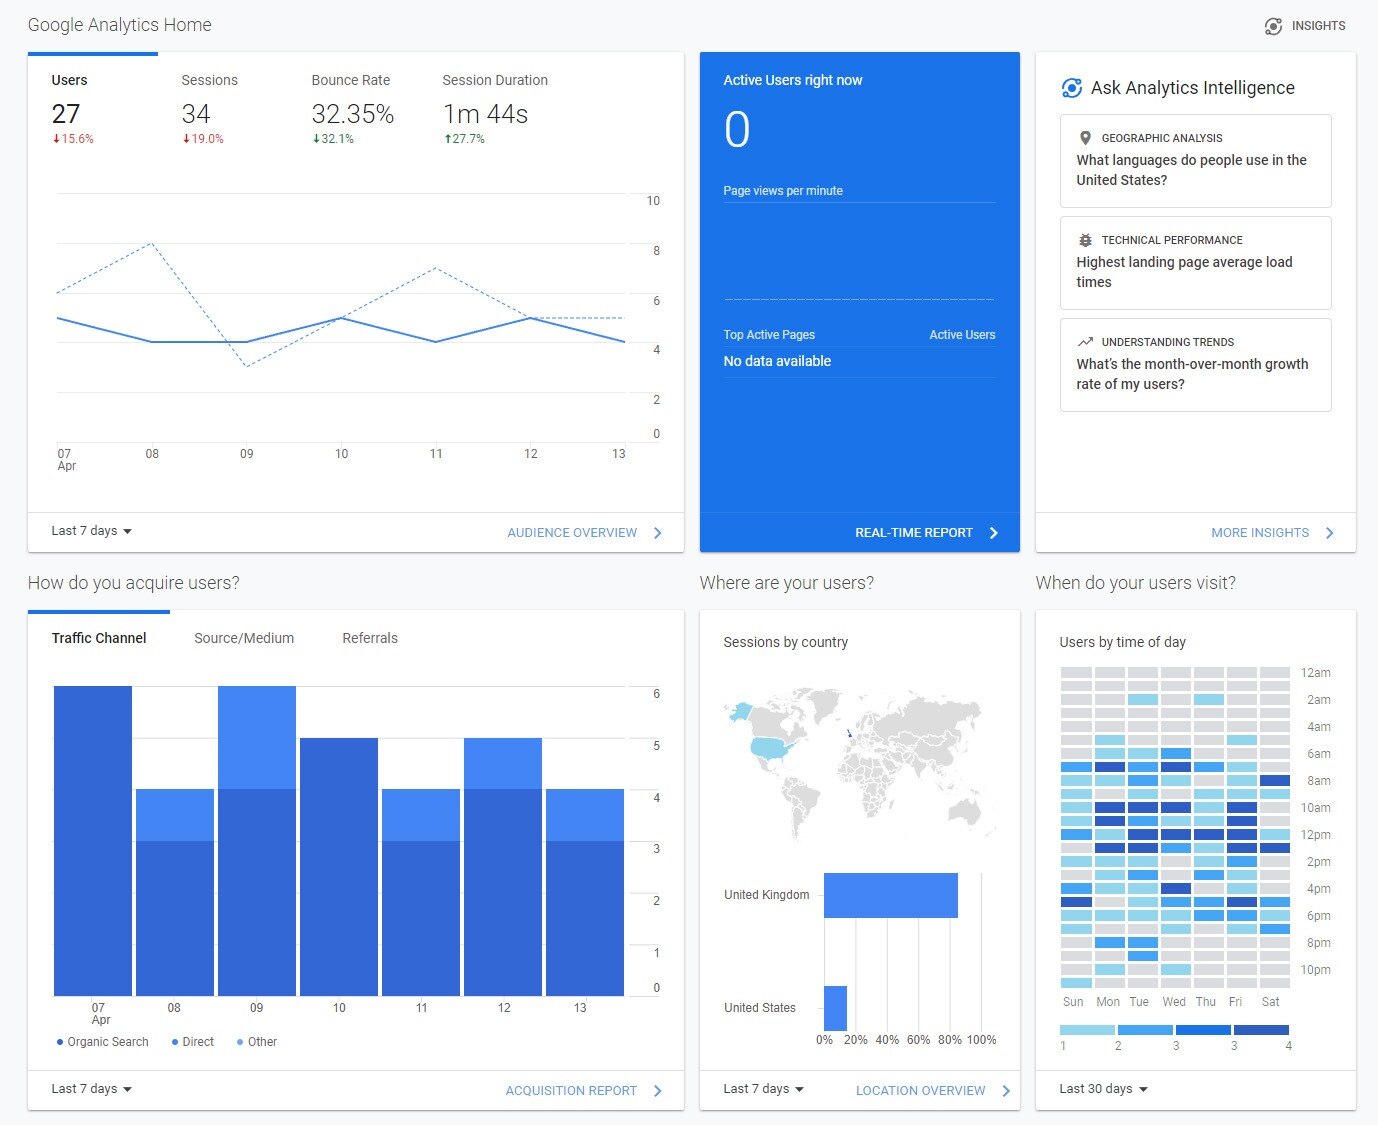Click the Insights icon at top right
The image size is (1378, 1125).
click(1273, 26)
